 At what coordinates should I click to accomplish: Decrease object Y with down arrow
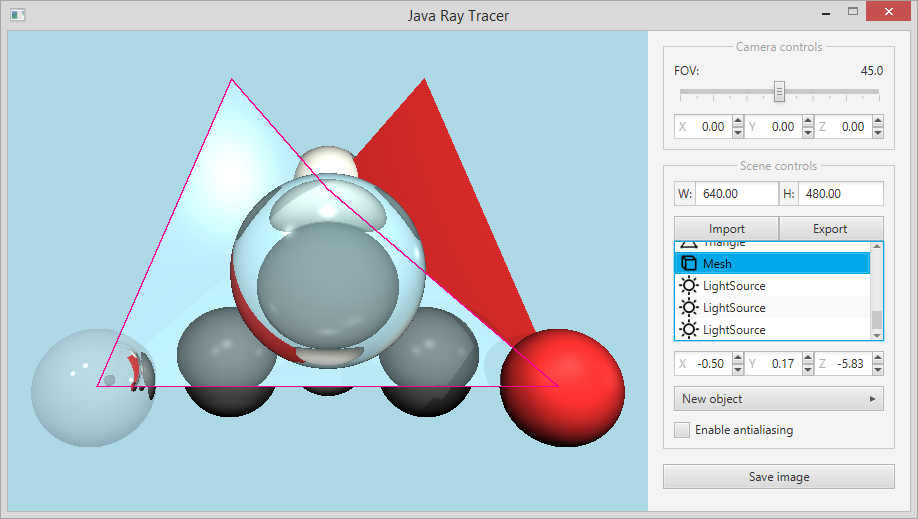(x=808, y=370)
